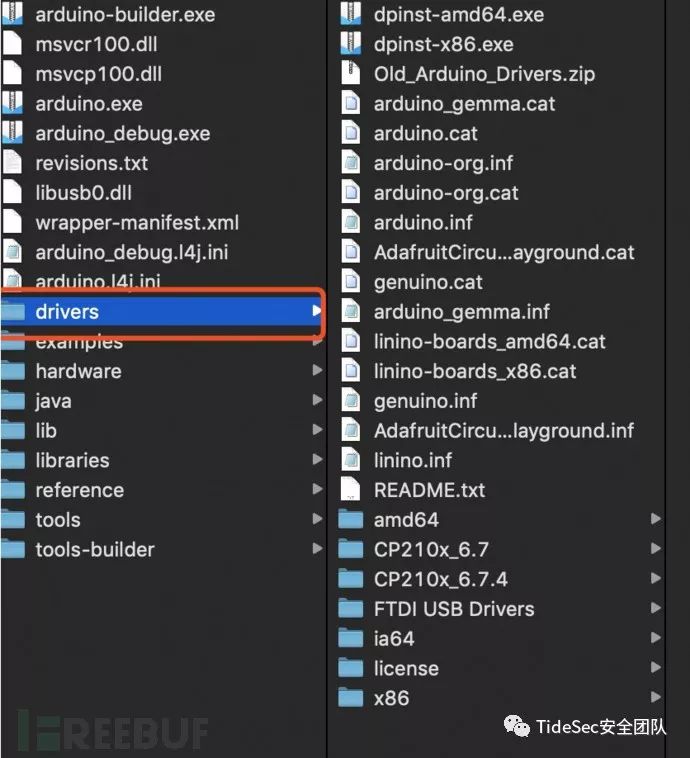Select the linino-boards_x86.cat file name
The height and width of the screenshot is (758, 690).
[x=475, y=371]
